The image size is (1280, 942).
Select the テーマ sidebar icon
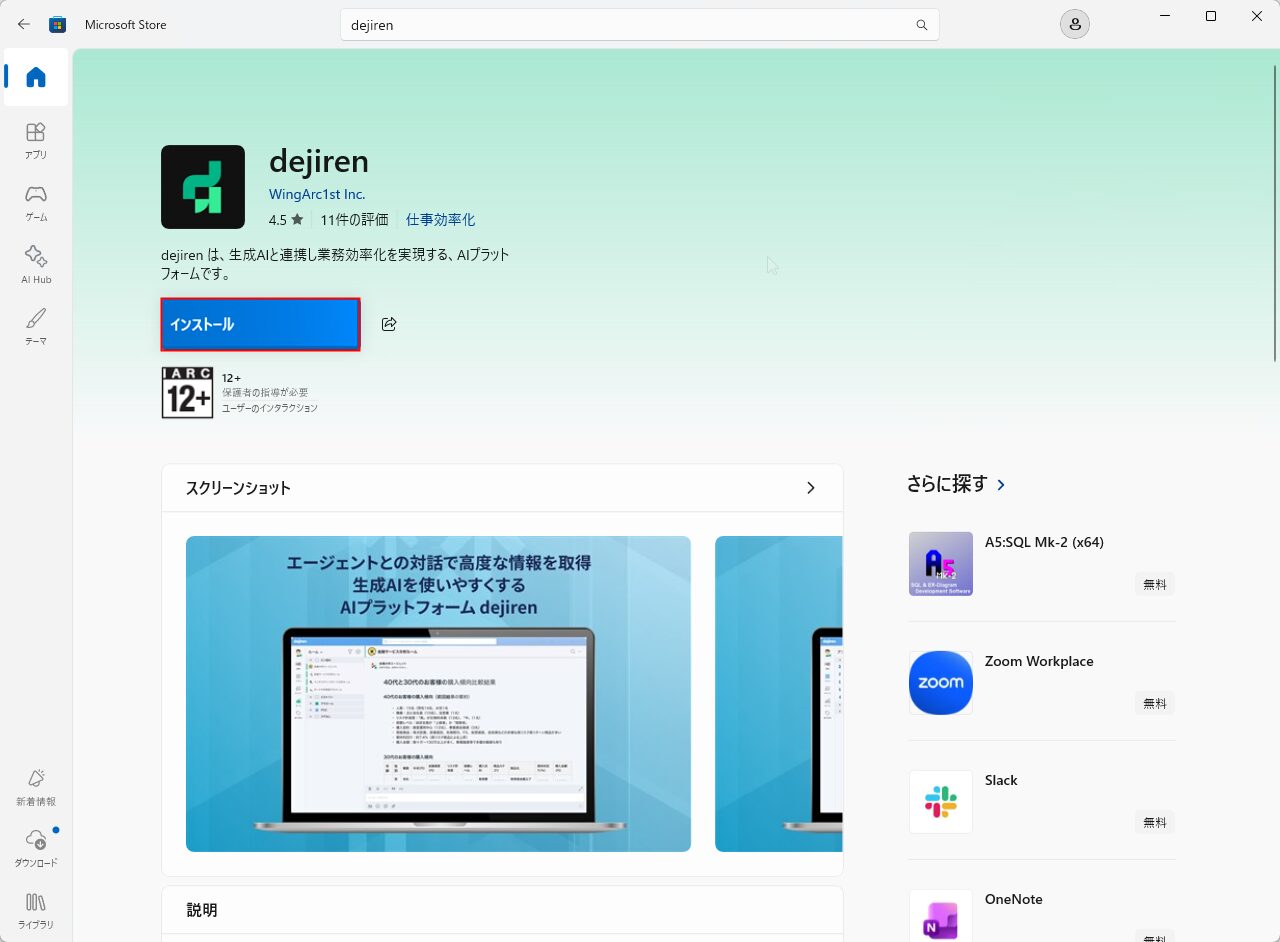click(x=36, y=326)
